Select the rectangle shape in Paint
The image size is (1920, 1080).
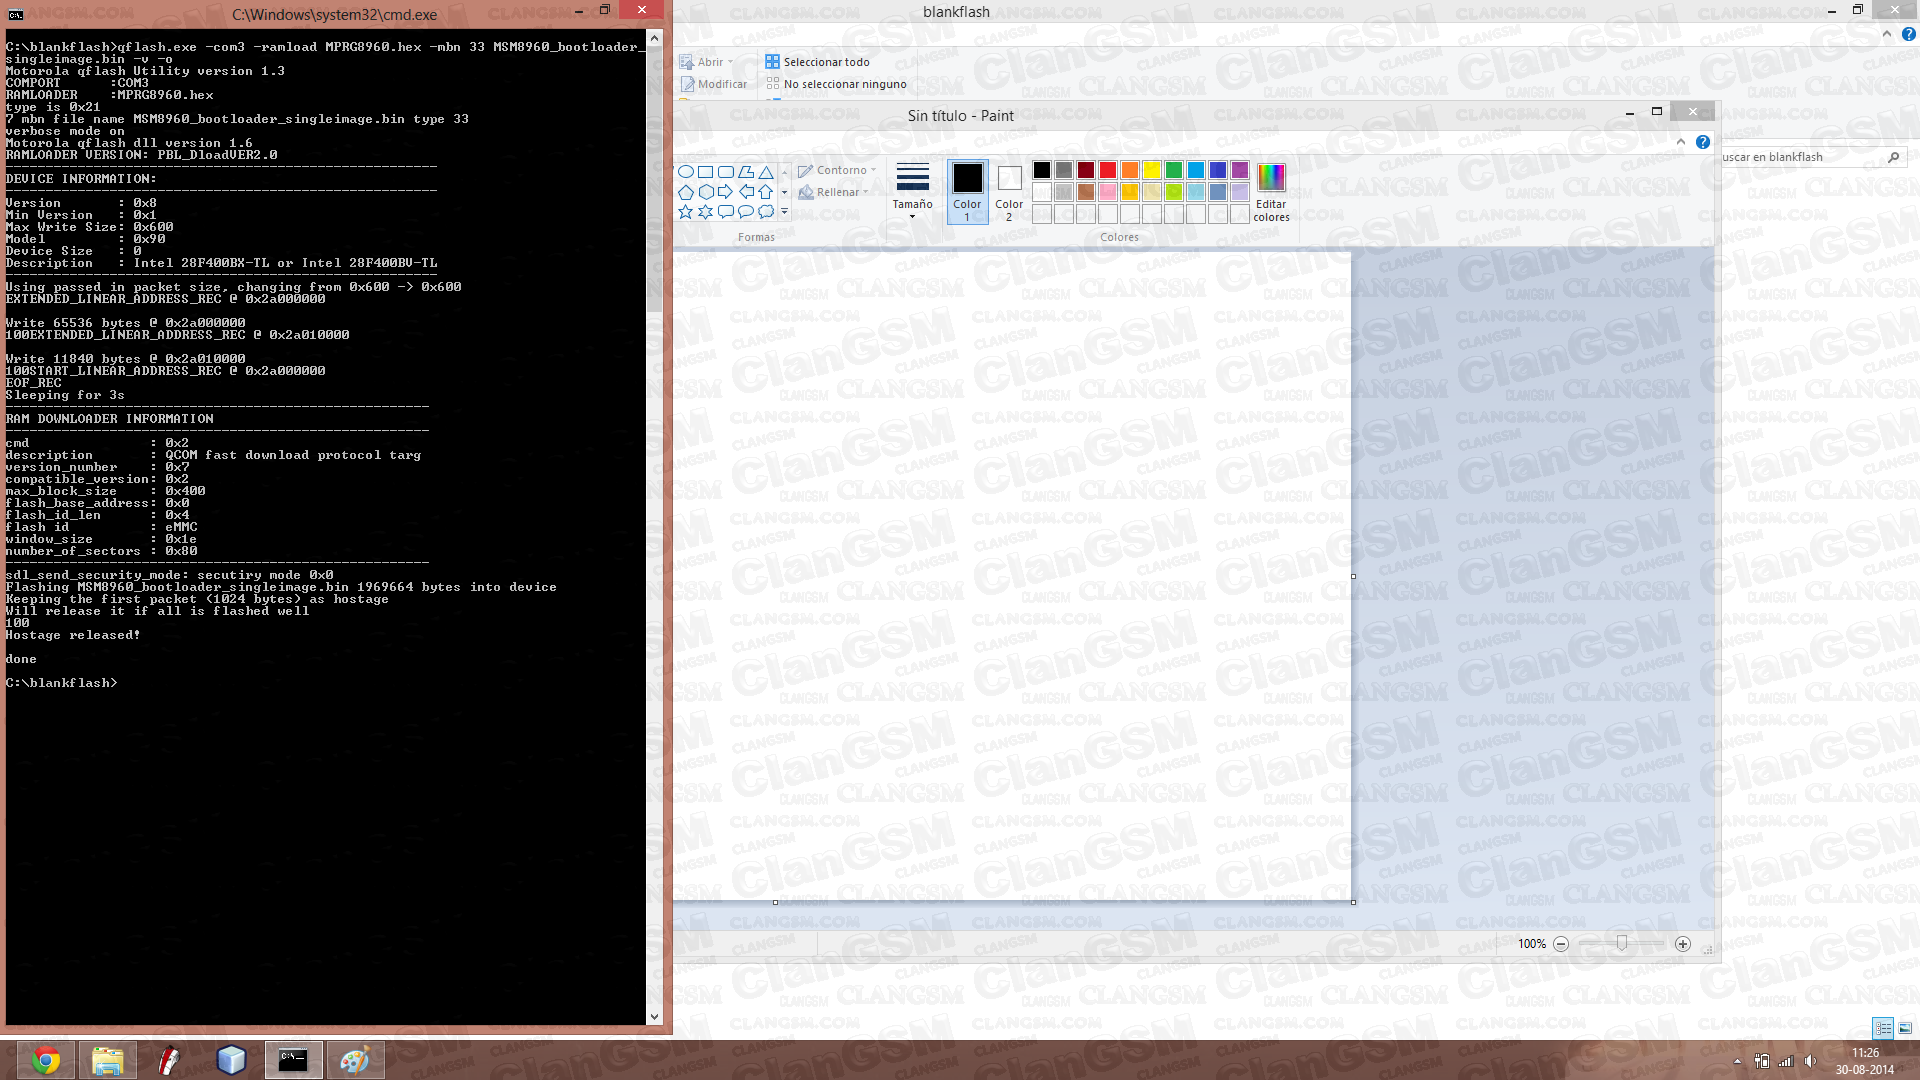(706, 172)
